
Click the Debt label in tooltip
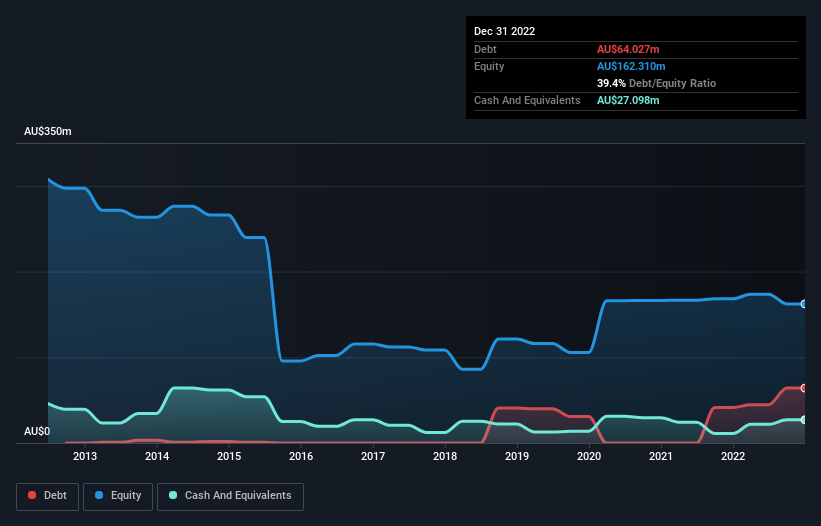pyautogui.click(x=485, y=49)
